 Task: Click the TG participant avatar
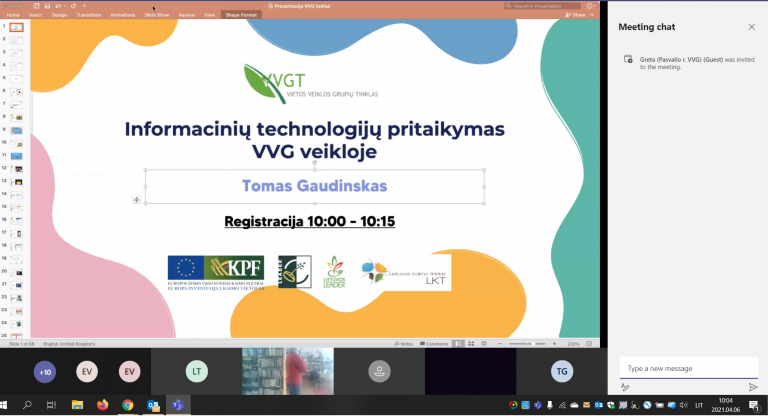(561, 371)
